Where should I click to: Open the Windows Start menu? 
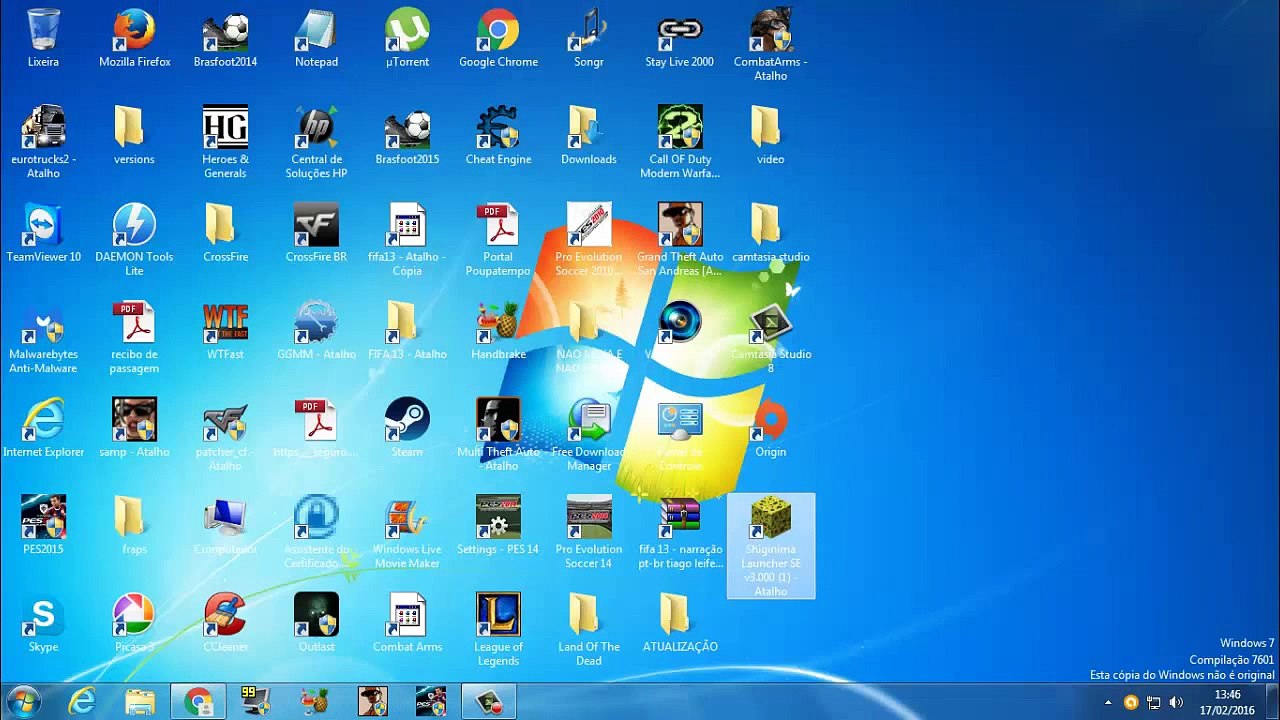(24, 701)
